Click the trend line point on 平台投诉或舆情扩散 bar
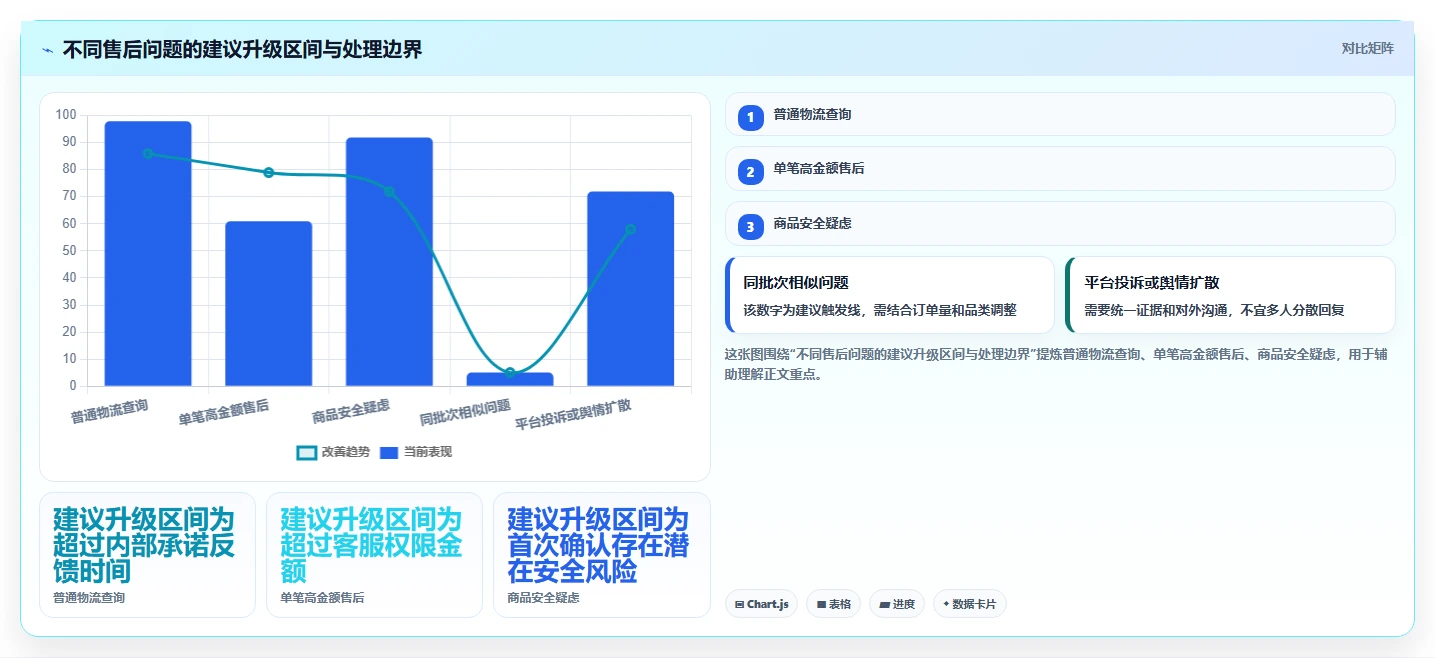1435x658 pixels. click(x=630, y=229)
